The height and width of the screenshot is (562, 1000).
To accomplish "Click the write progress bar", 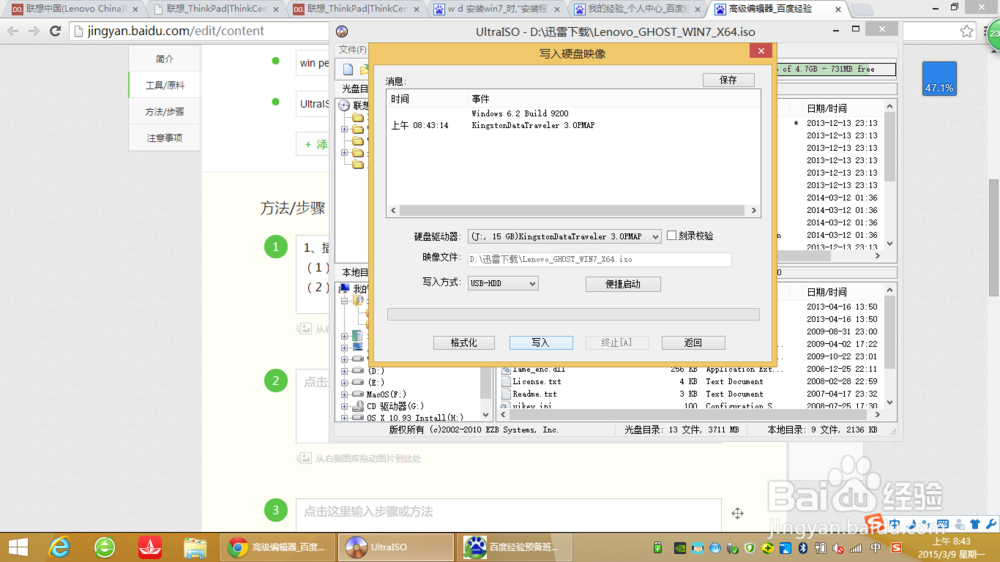I will click(x=573, y=314).
